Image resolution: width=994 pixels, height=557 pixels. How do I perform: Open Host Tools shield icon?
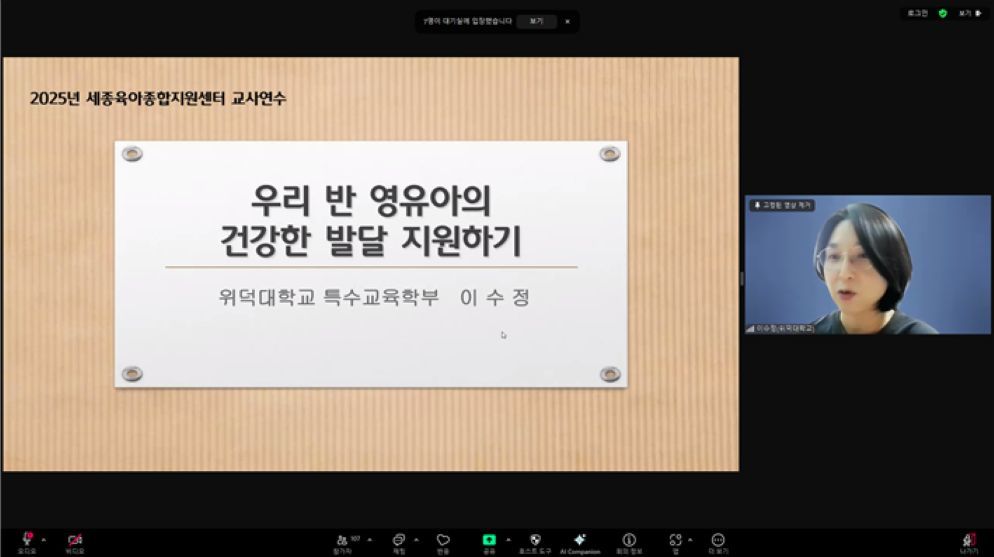click(535, 540)
